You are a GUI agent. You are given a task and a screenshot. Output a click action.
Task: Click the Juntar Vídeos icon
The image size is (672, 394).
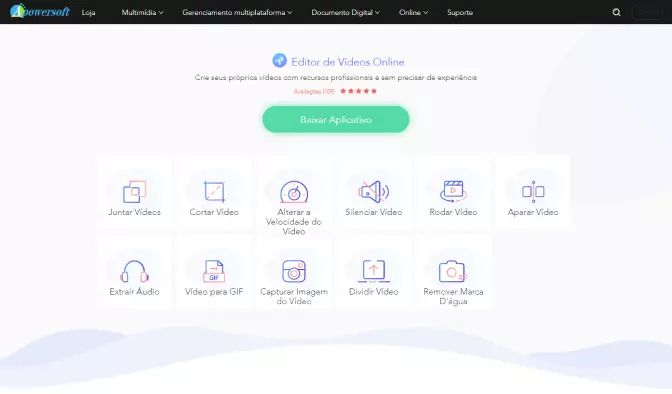(x=135, y=191)
